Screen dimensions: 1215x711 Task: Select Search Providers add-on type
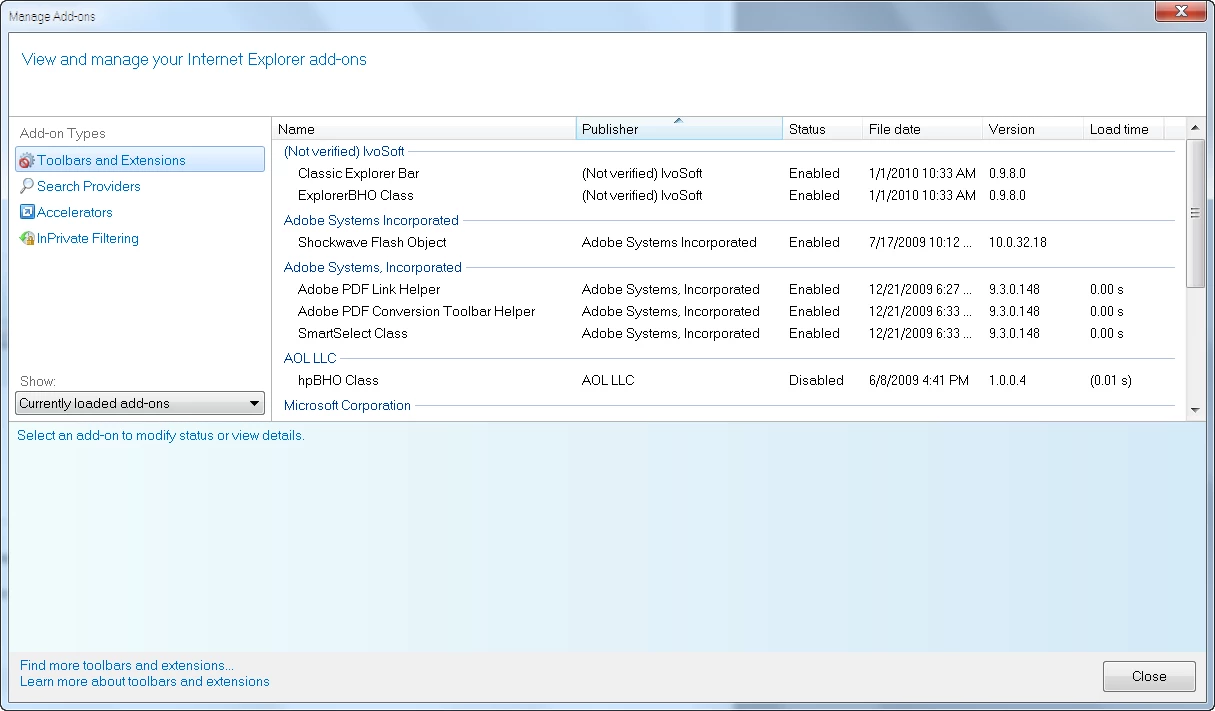point(88,186)
